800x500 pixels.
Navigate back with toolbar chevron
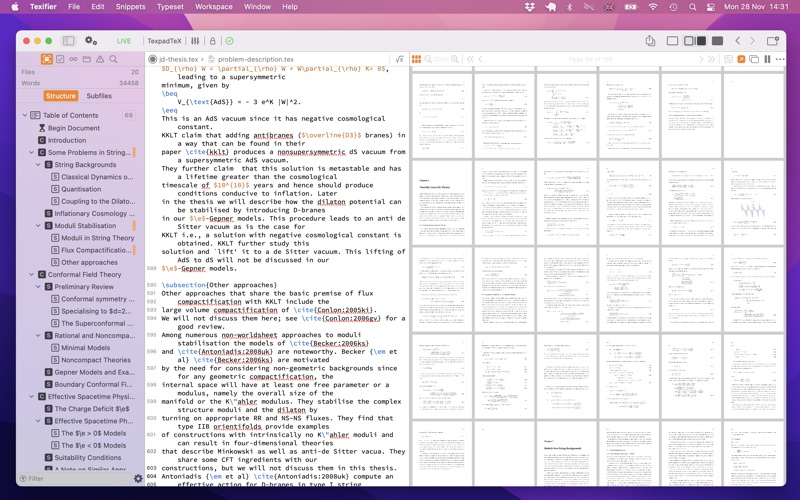click(737, 41)
